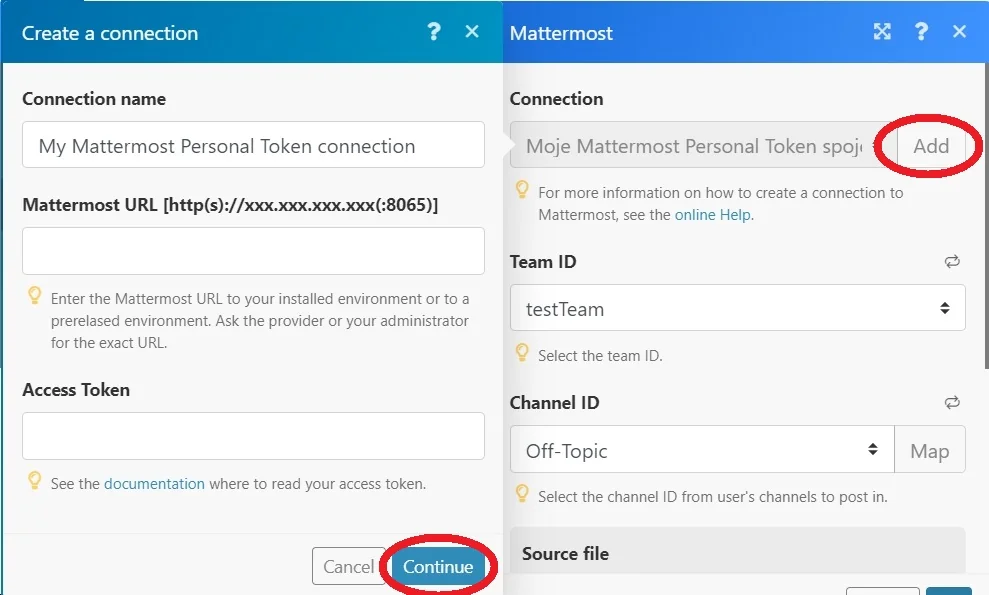Viewport: 989px width, 595px height.
Task: Close the Create a connection dialog
Action: pos(472,32)
